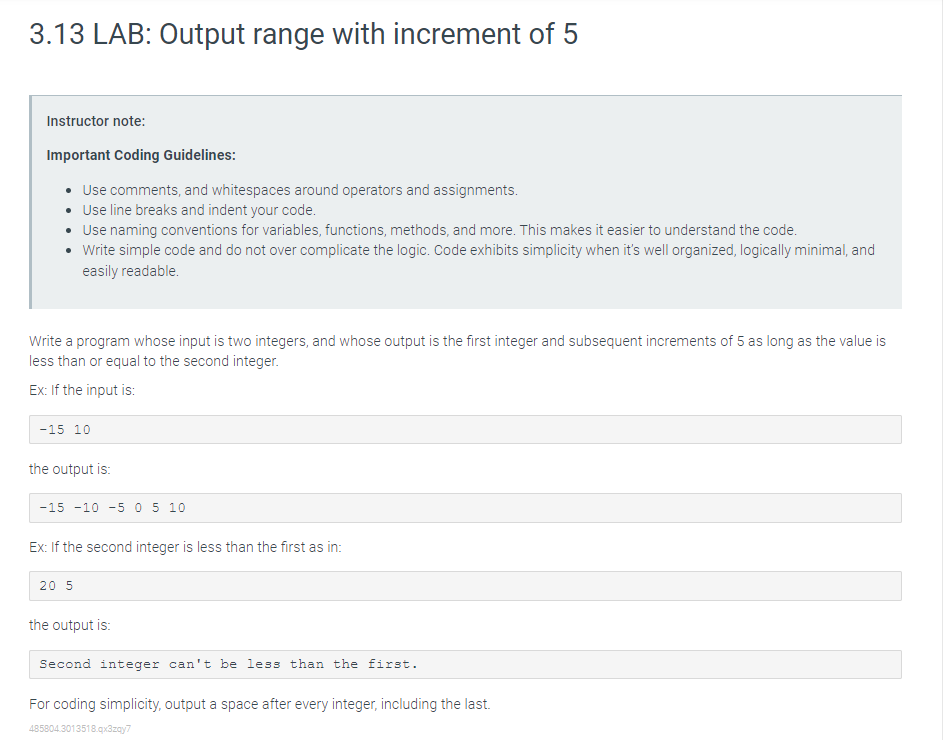This screenshot has width=943, height=740.
Task: Click the '-15 -10 -5 0 5 10' output box
Action: [465, 508]
